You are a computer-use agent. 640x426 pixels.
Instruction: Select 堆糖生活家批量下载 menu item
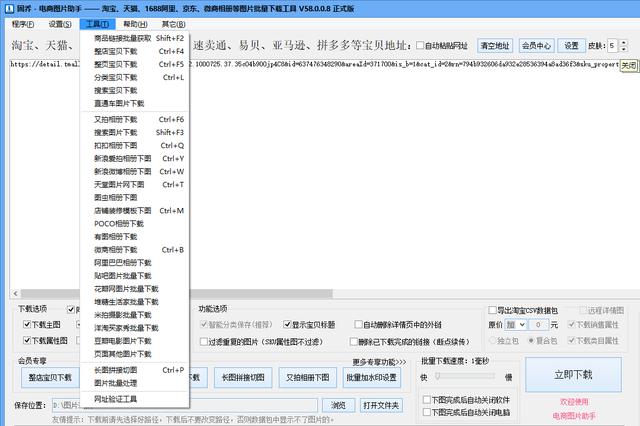tap(135, 302)
